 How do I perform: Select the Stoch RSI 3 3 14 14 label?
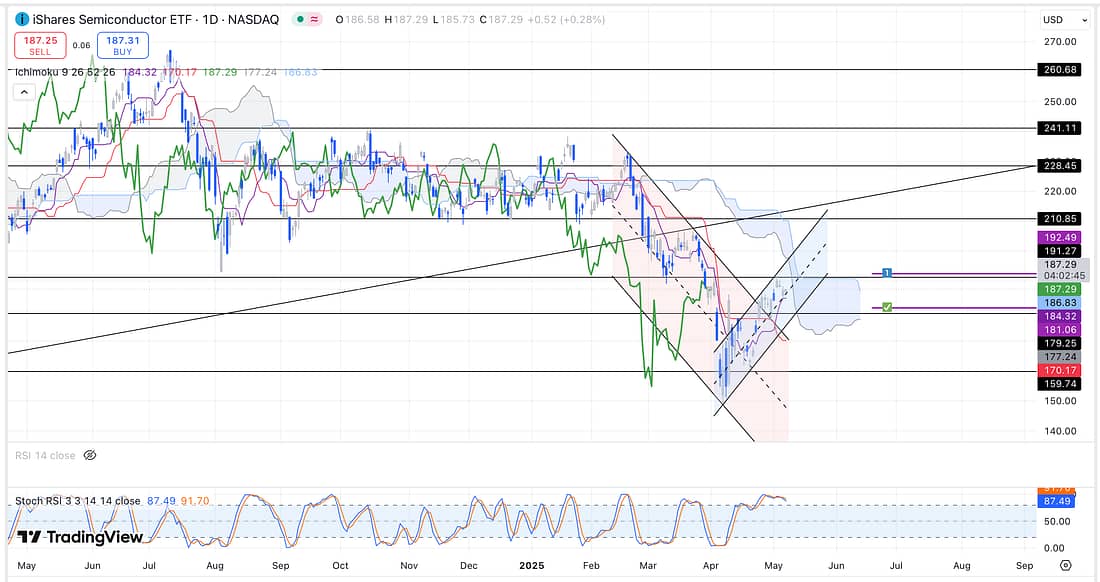point(78,501)
